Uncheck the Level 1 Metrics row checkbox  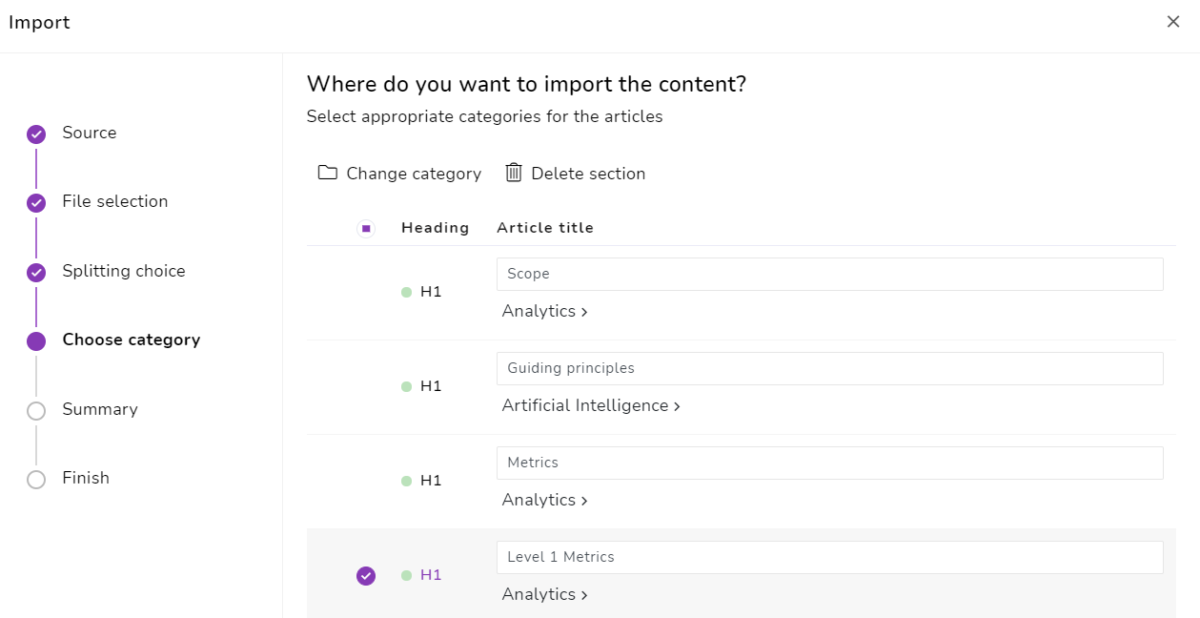(366, 575)
